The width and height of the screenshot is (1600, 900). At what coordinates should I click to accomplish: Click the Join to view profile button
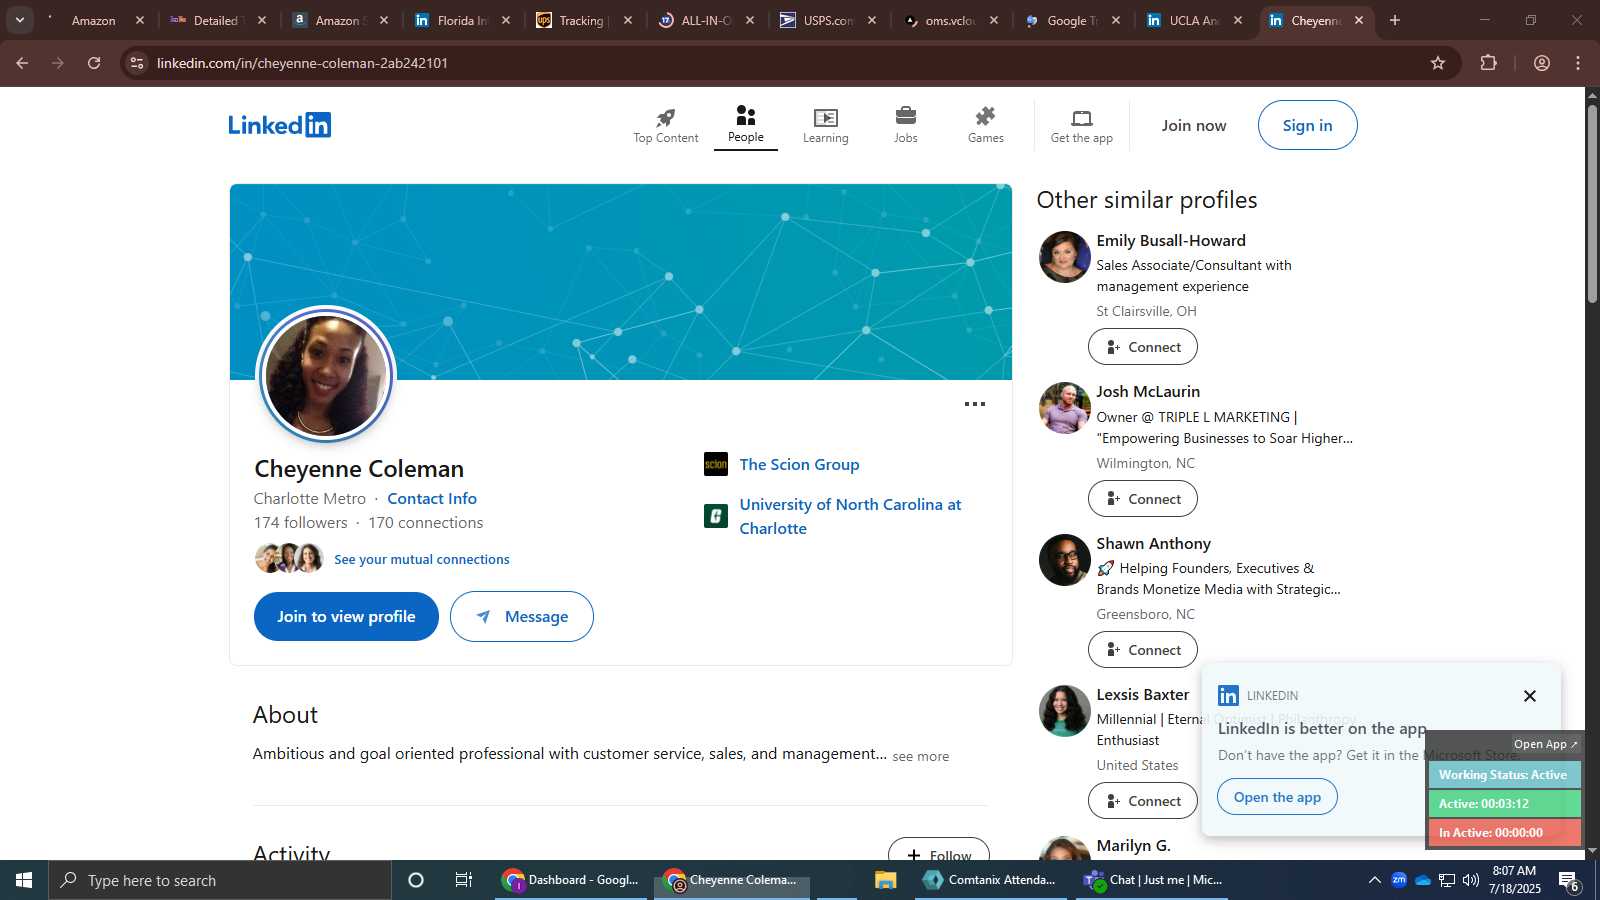[x=346, y=616]
